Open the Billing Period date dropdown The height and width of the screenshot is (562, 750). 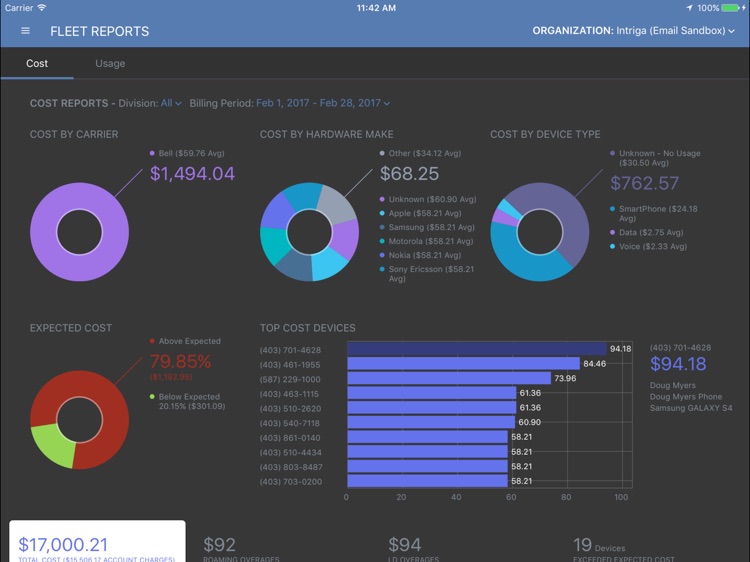(323, 103)
